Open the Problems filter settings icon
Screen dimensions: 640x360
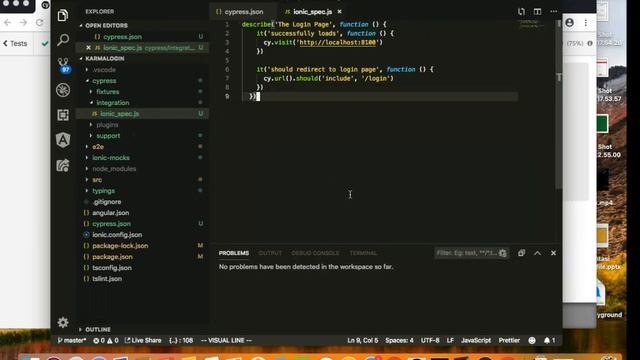coord(503,253)
